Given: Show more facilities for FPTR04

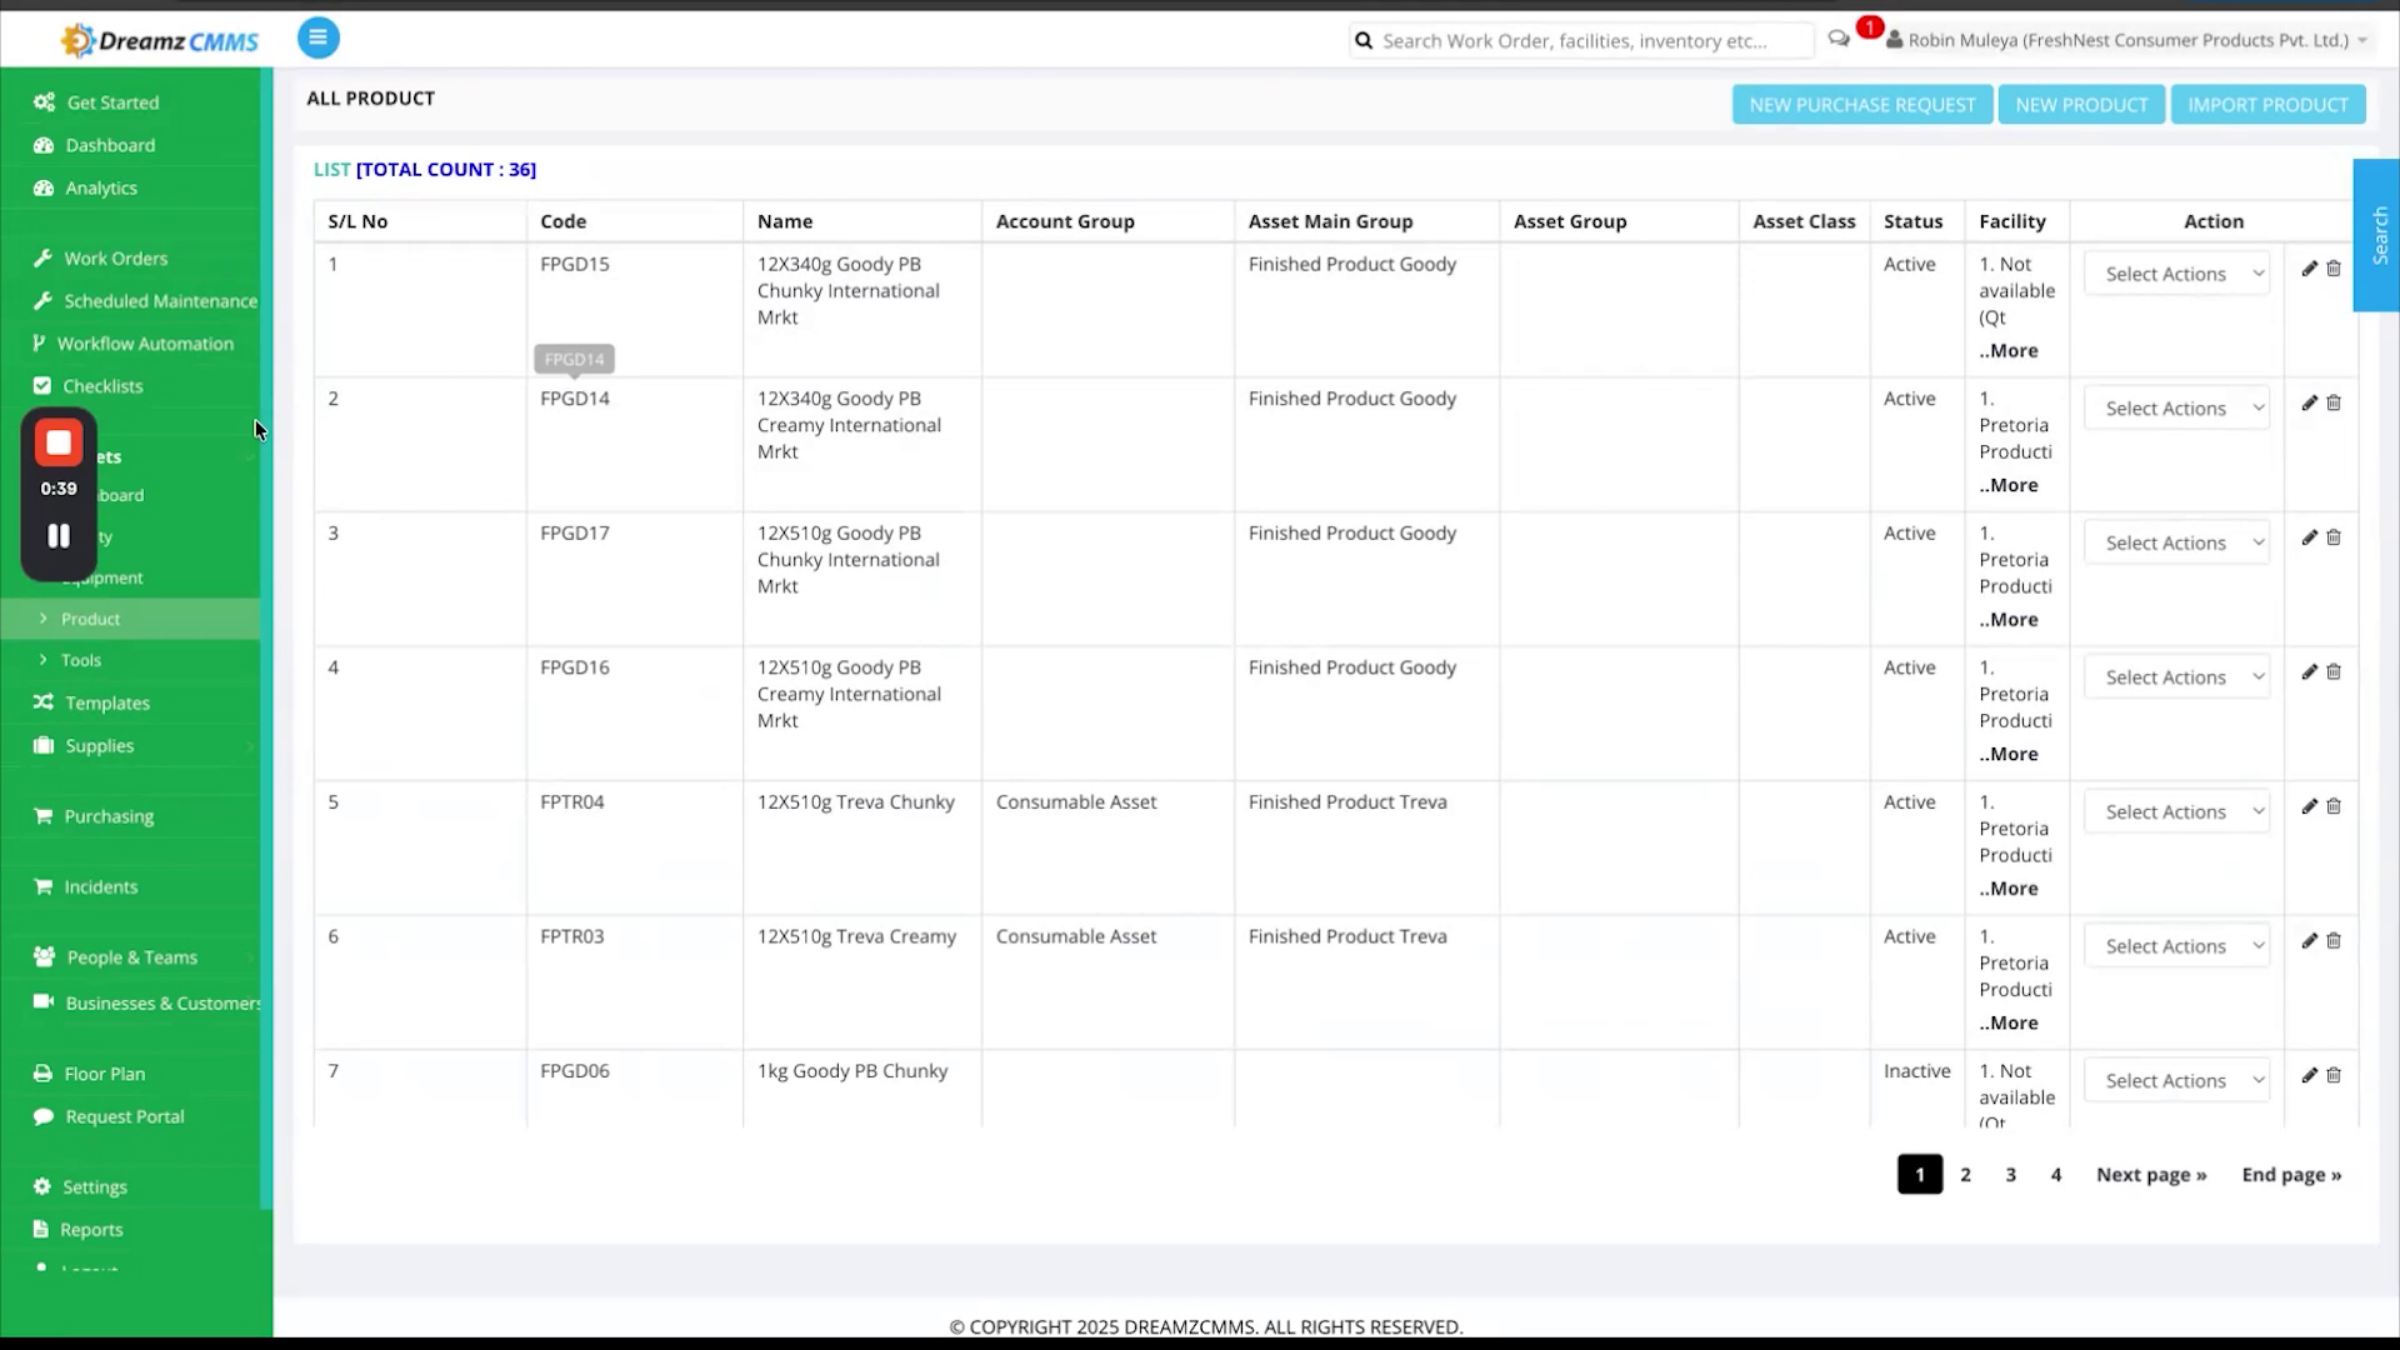Looking at the screenshot, I should pos(2008,889).
